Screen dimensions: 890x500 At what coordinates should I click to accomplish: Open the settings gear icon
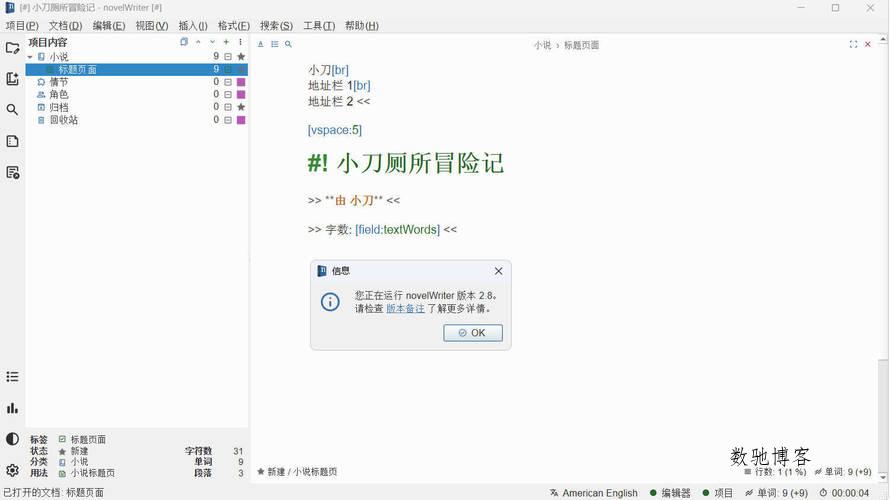[12, 470]
